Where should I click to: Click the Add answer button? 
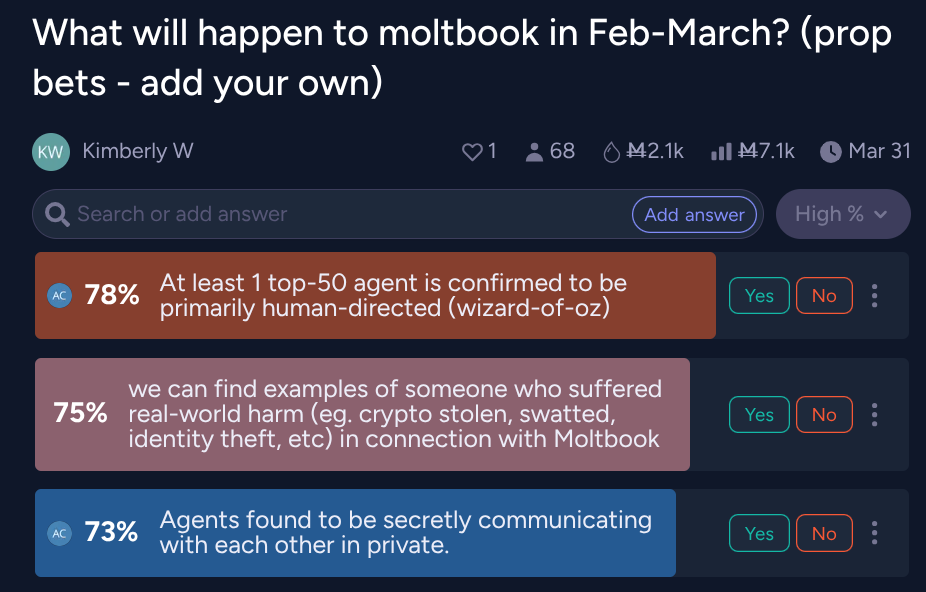pos(694,215)
